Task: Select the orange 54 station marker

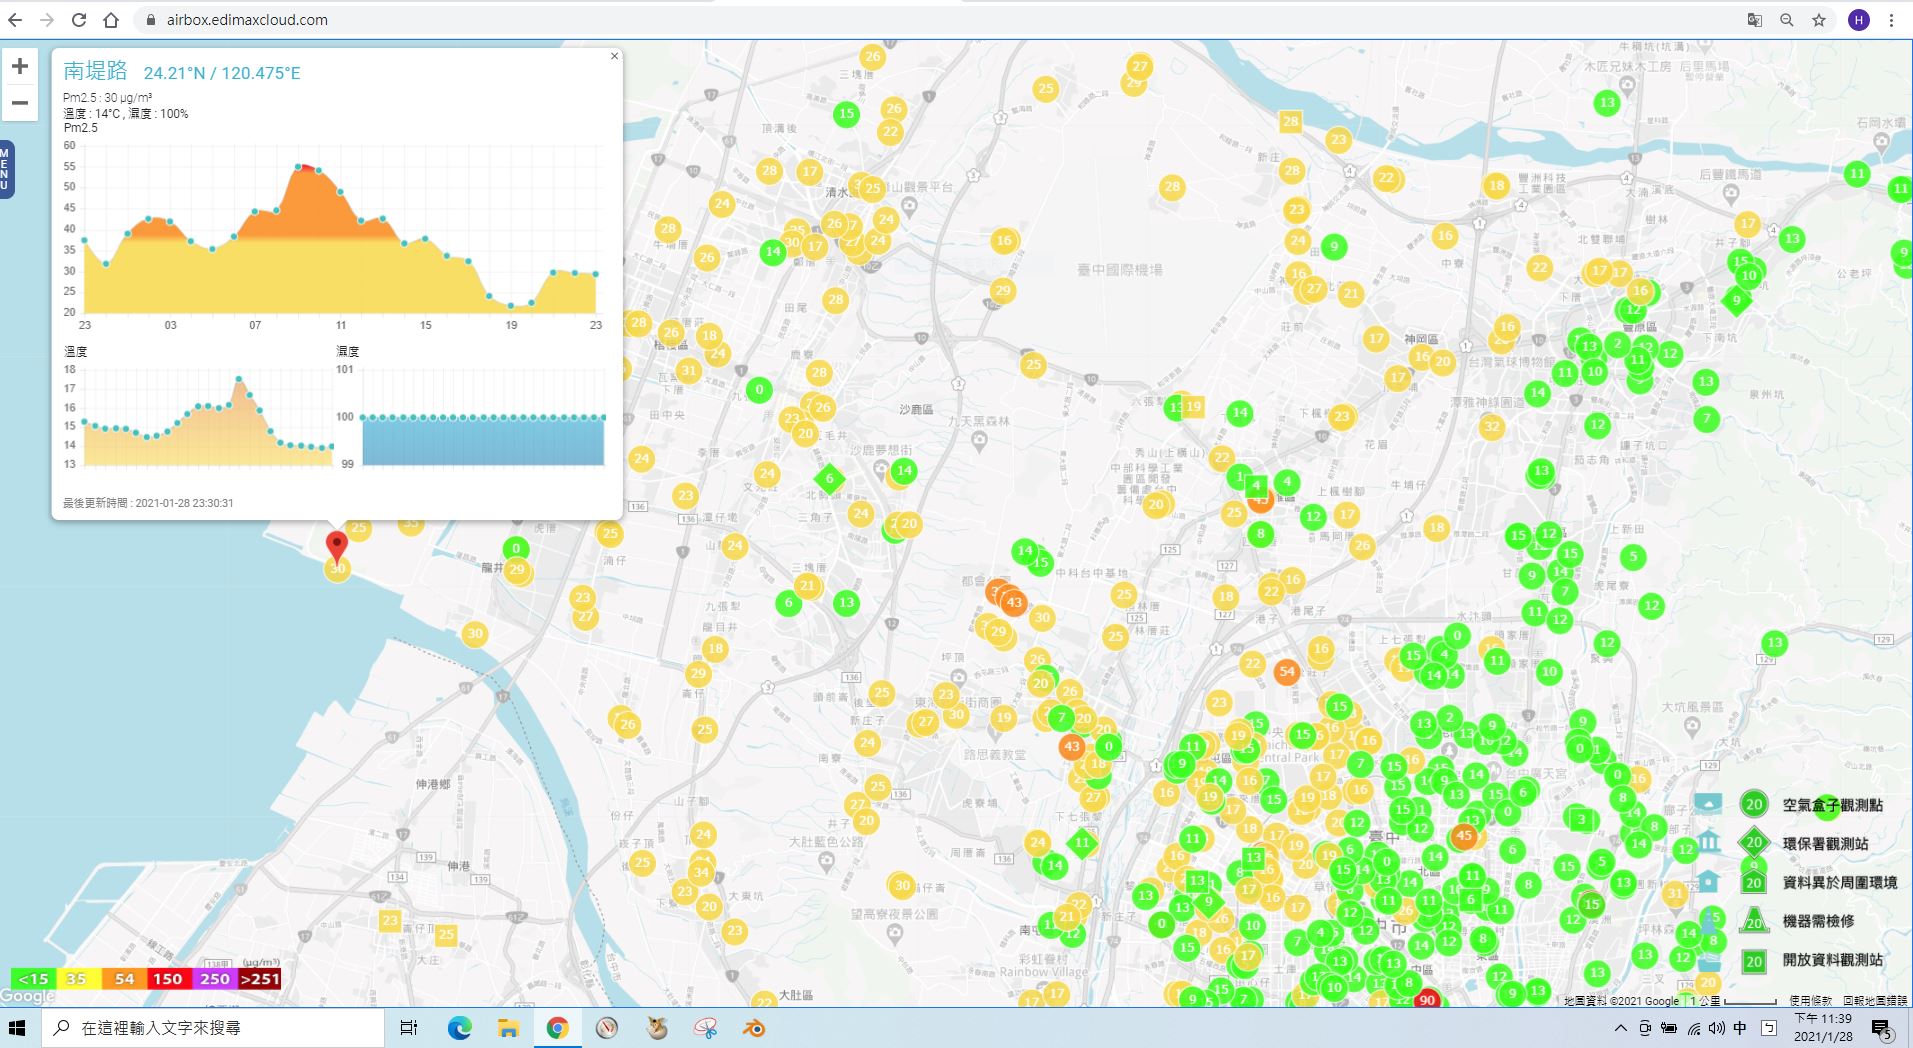Action: tap(1287, 672)
